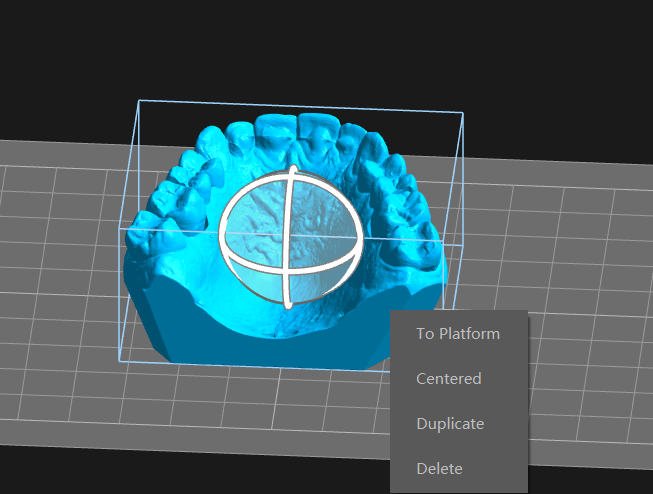This screenshot has width=653, height=494.
Task: Select Centered from the context menu
Action: tap(458, 379)
